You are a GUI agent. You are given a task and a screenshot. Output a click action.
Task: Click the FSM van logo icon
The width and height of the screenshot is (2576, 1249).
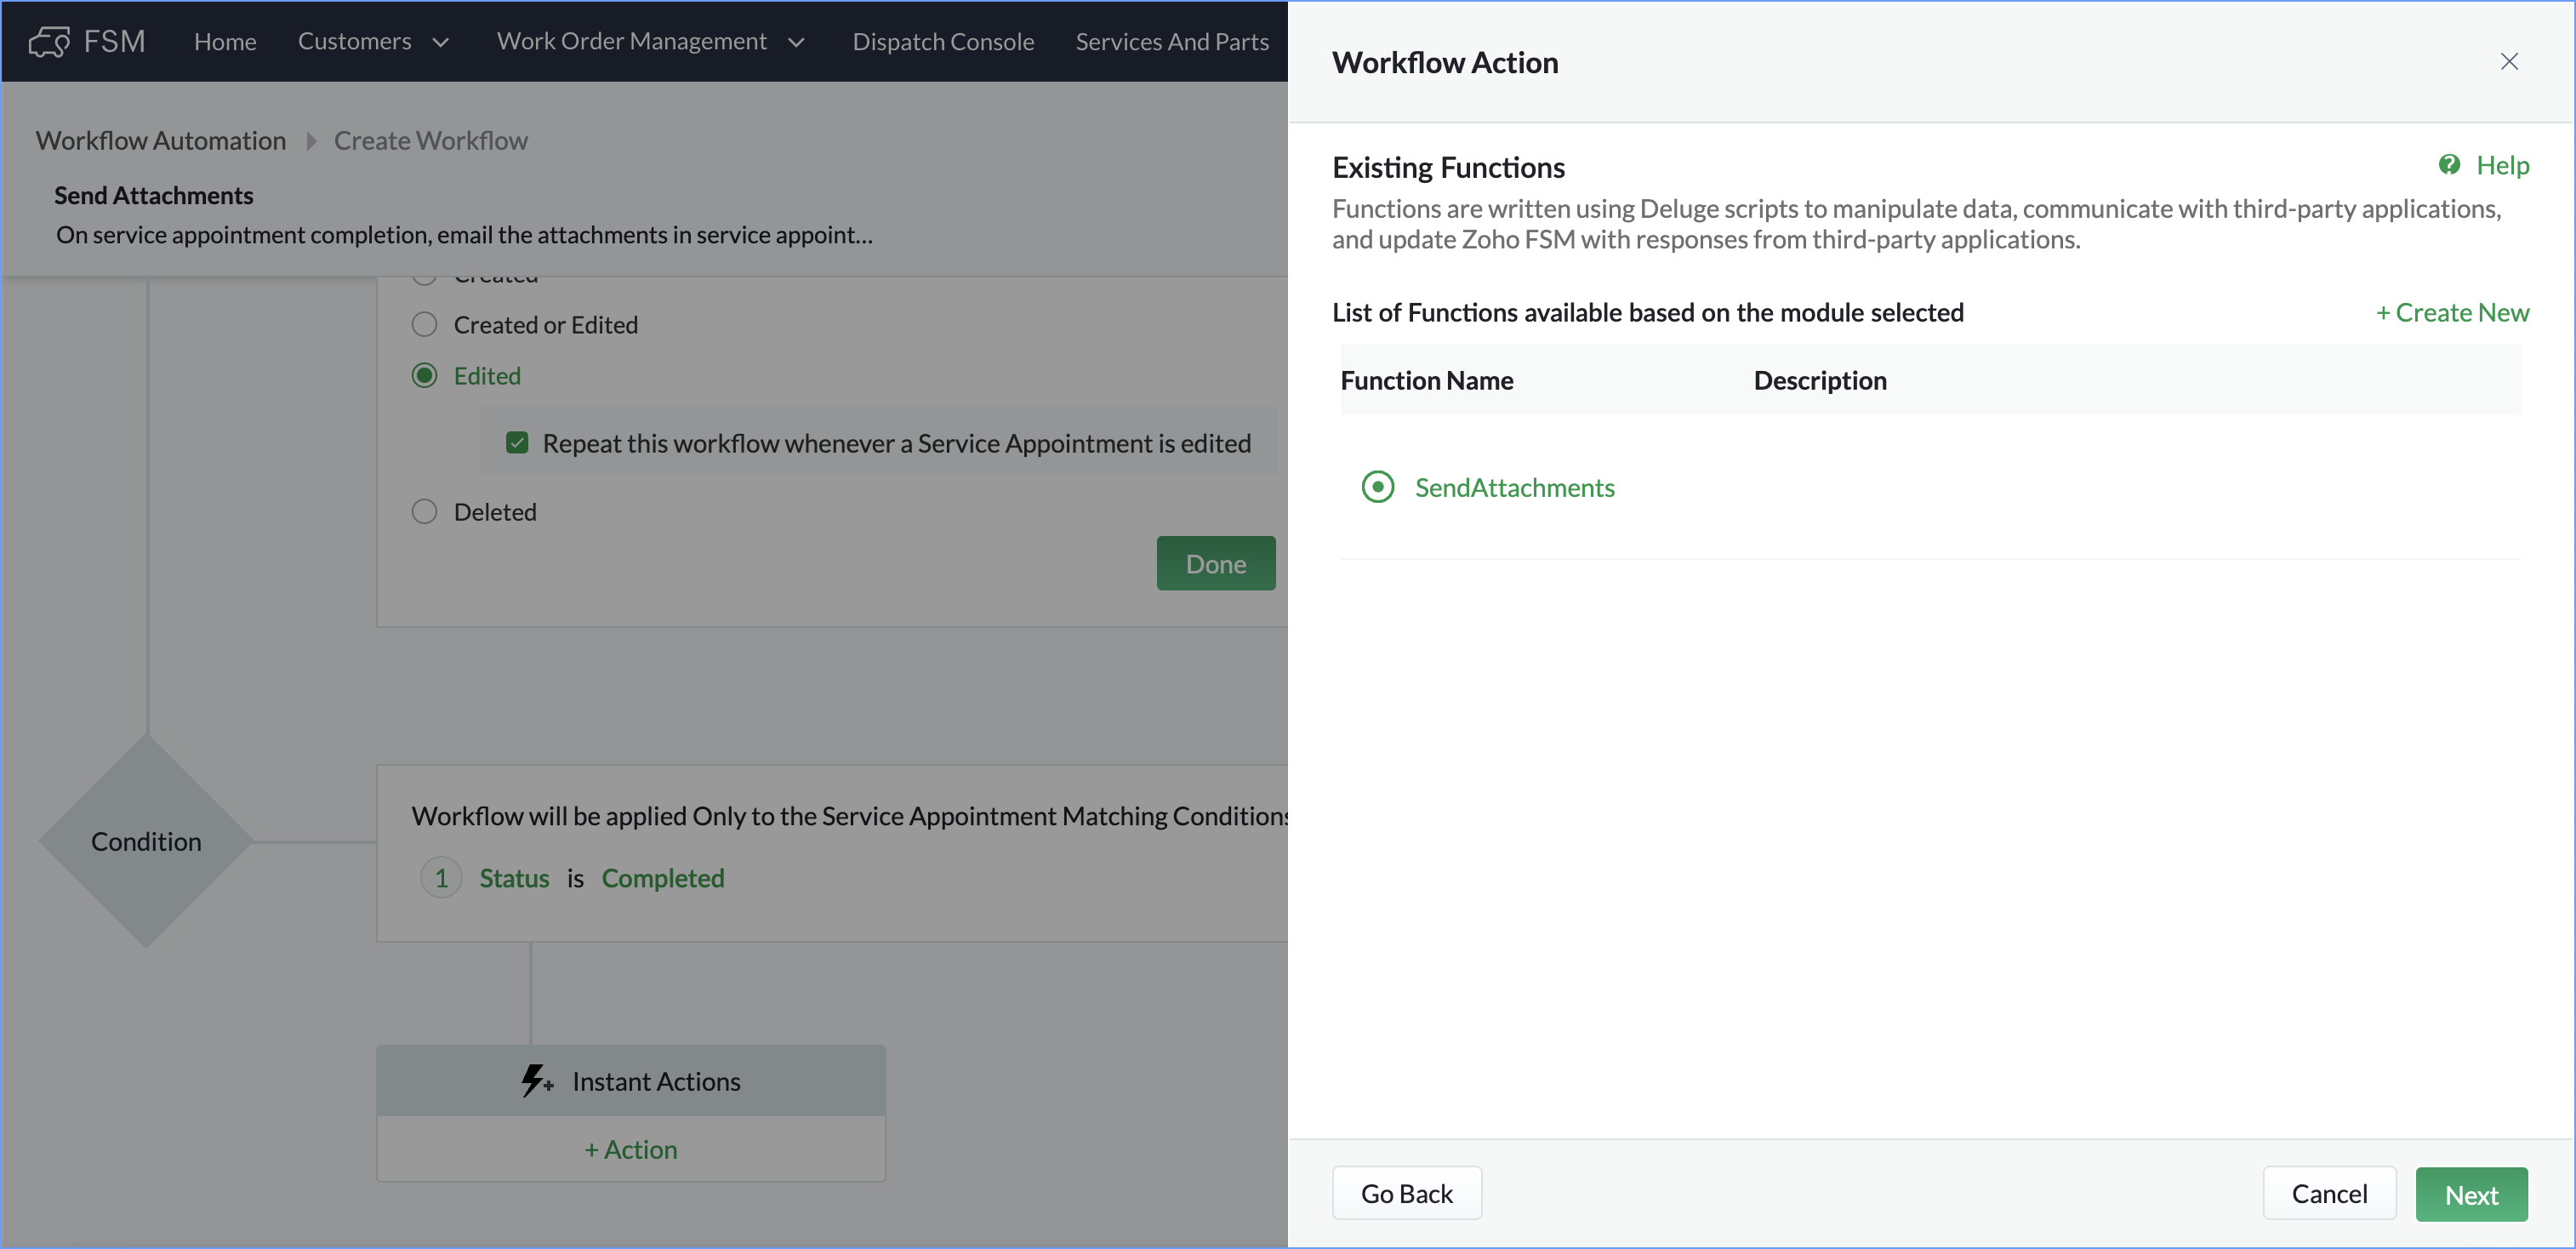tap(48, 41)
